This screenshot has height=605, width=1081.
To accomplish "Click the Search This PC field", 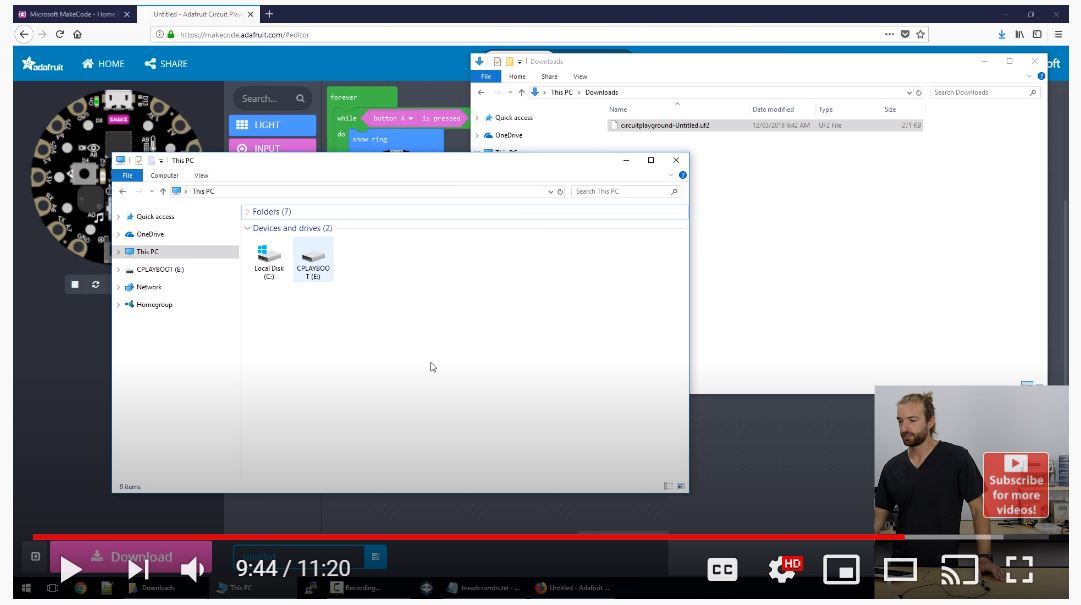I will (x=625, y=192).
